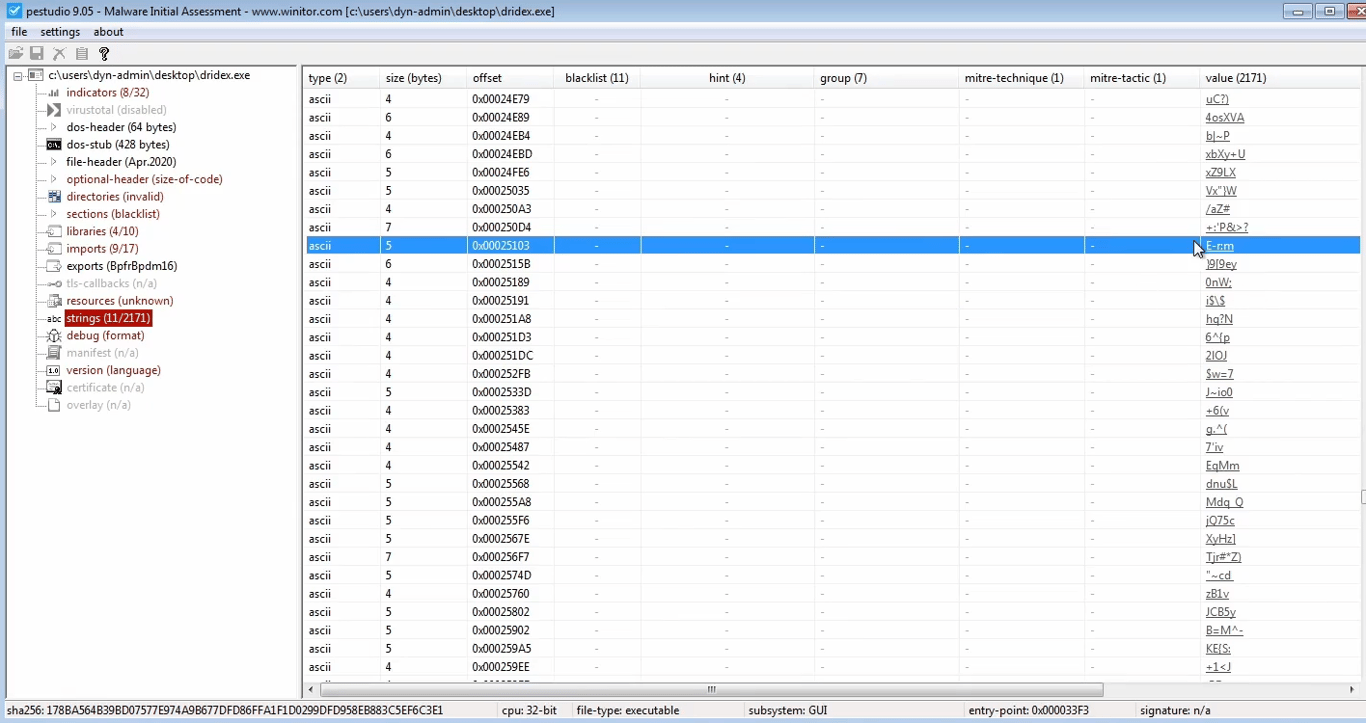Image resolution: width=1366 pixels, height=723 pixels.
Task: Open the about menu
Action: (108, 32)
